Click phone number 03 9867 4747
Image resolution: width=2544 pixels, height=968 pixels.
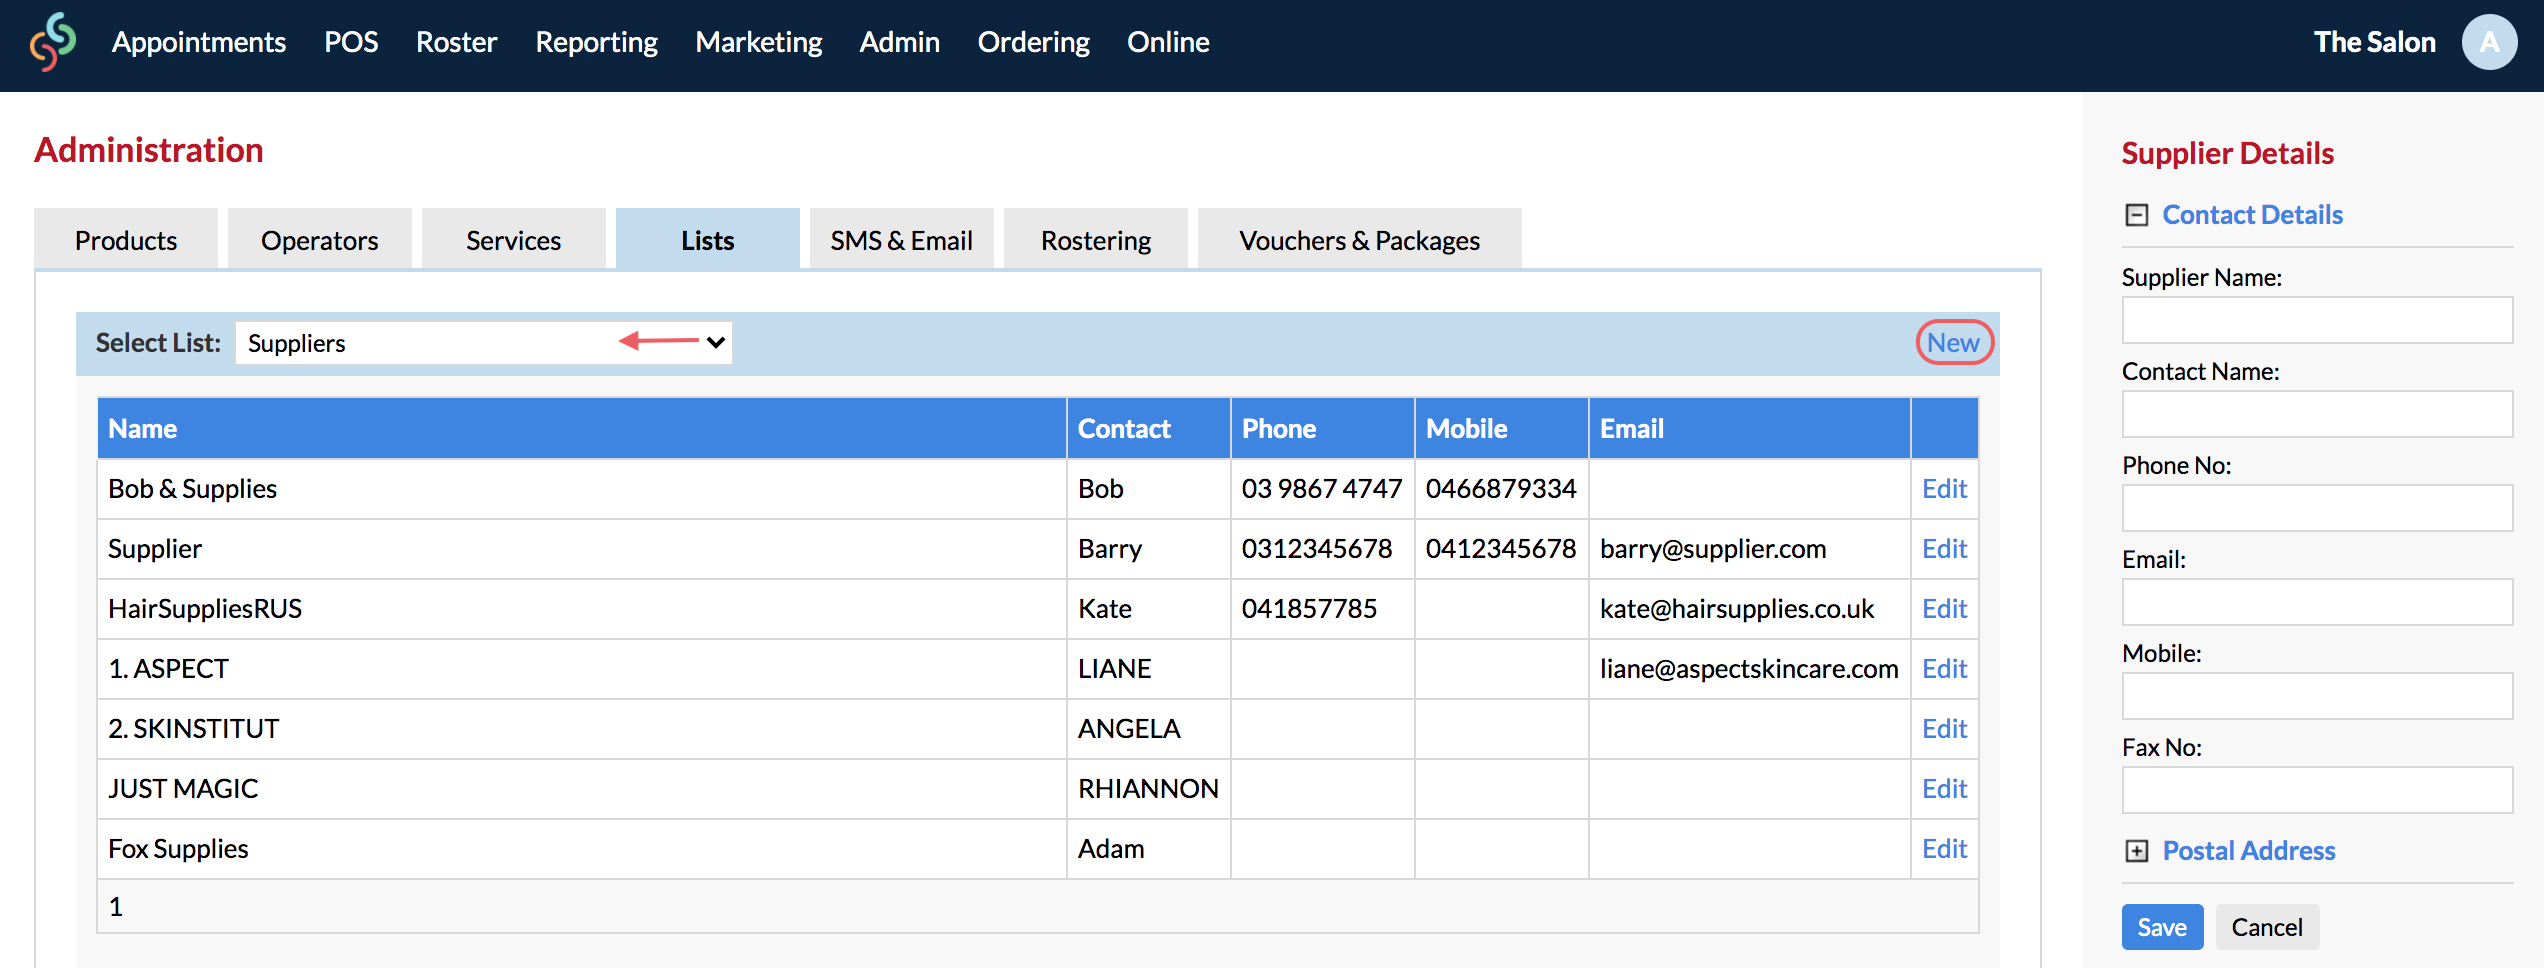[x=1322, y=489]
